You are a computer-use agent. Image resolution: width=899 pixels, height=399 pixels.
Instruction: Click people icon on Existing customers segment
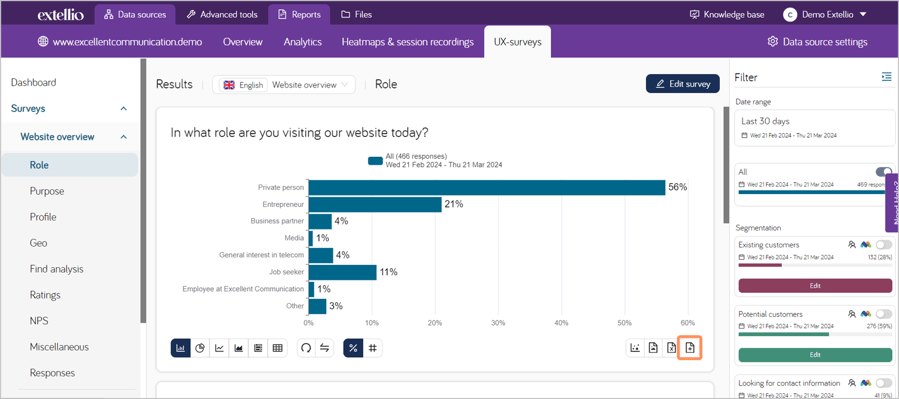pos(852,245)
